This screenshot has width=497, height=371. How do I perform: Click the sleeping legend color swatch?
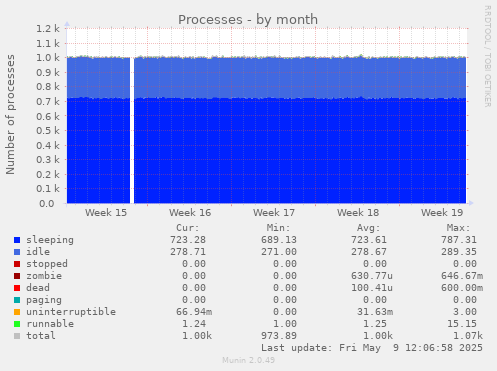point(17,240)
